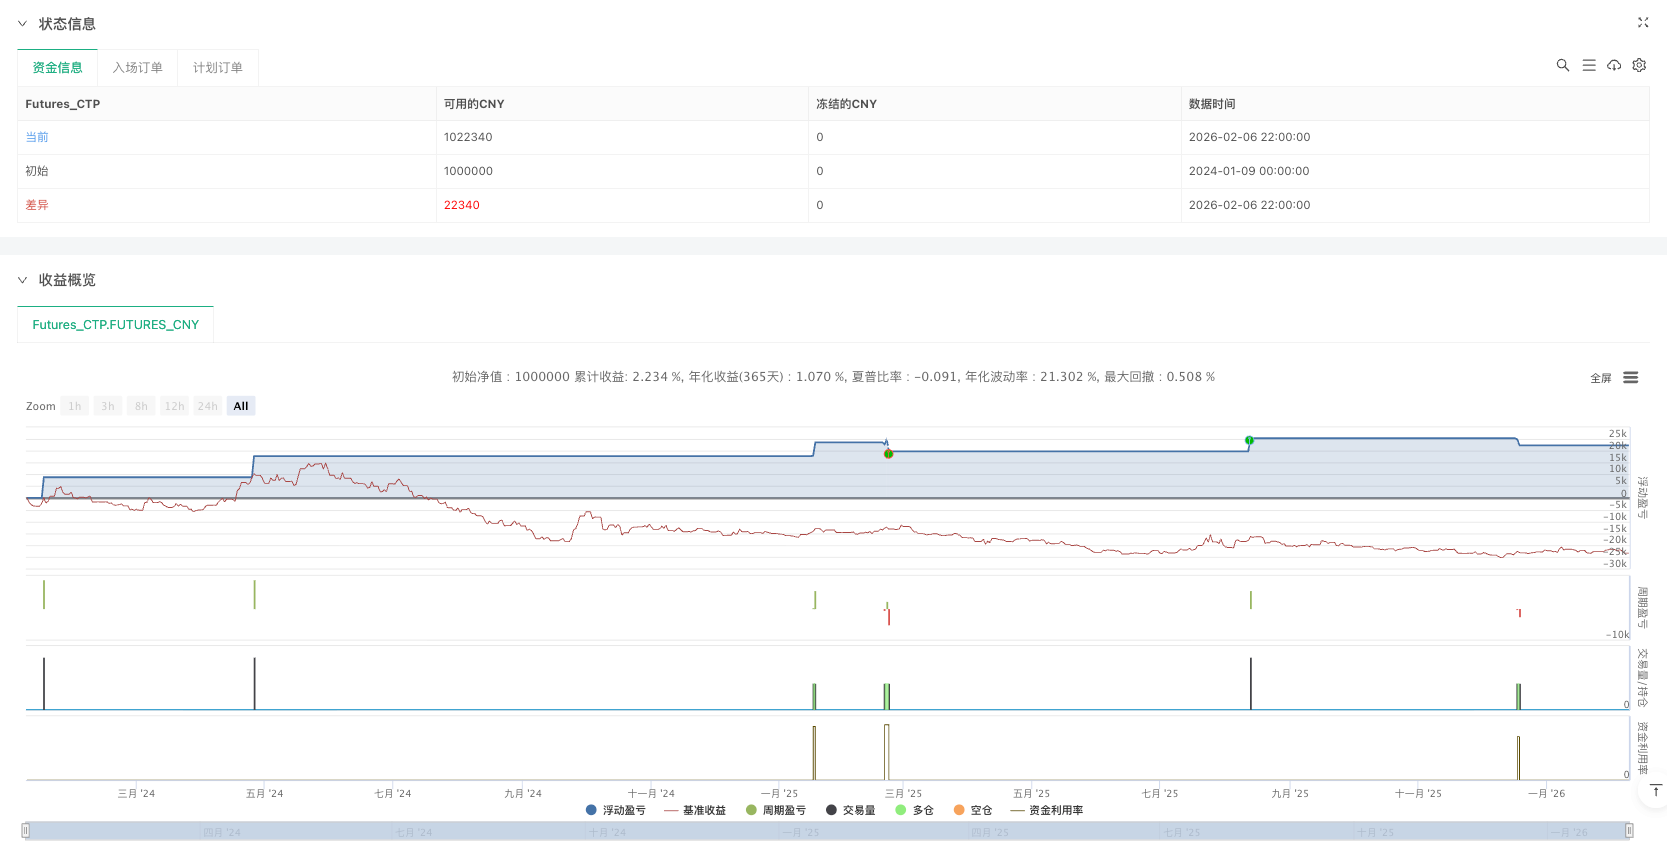Click the cloud download icon
The height and width of the screenshot is (848, 1667).
pyautogui.click(x=1614, y=65)
